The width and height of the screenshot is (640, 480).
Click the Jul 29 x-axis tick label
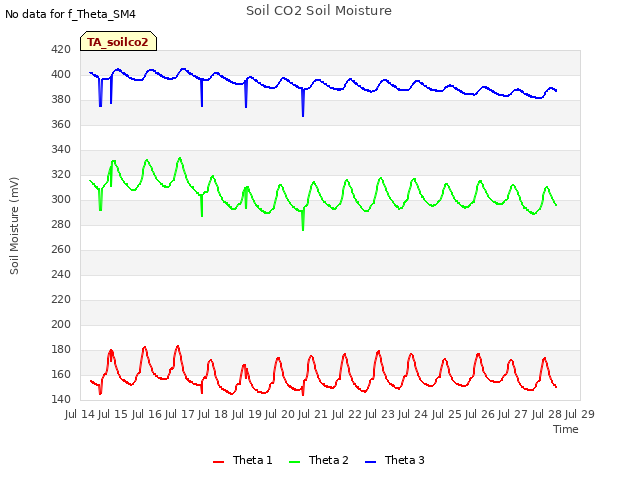(581, 414)
